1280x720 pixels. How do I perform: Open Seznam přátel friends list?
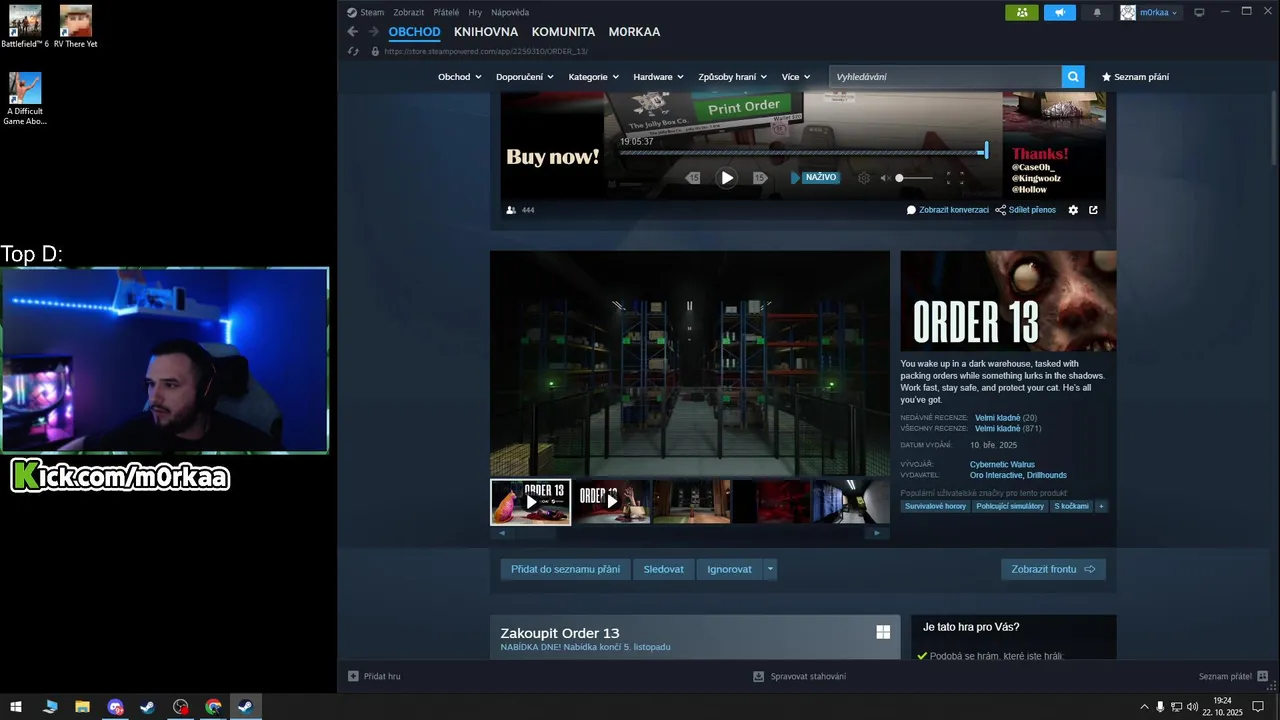(x=1233, y=676)
